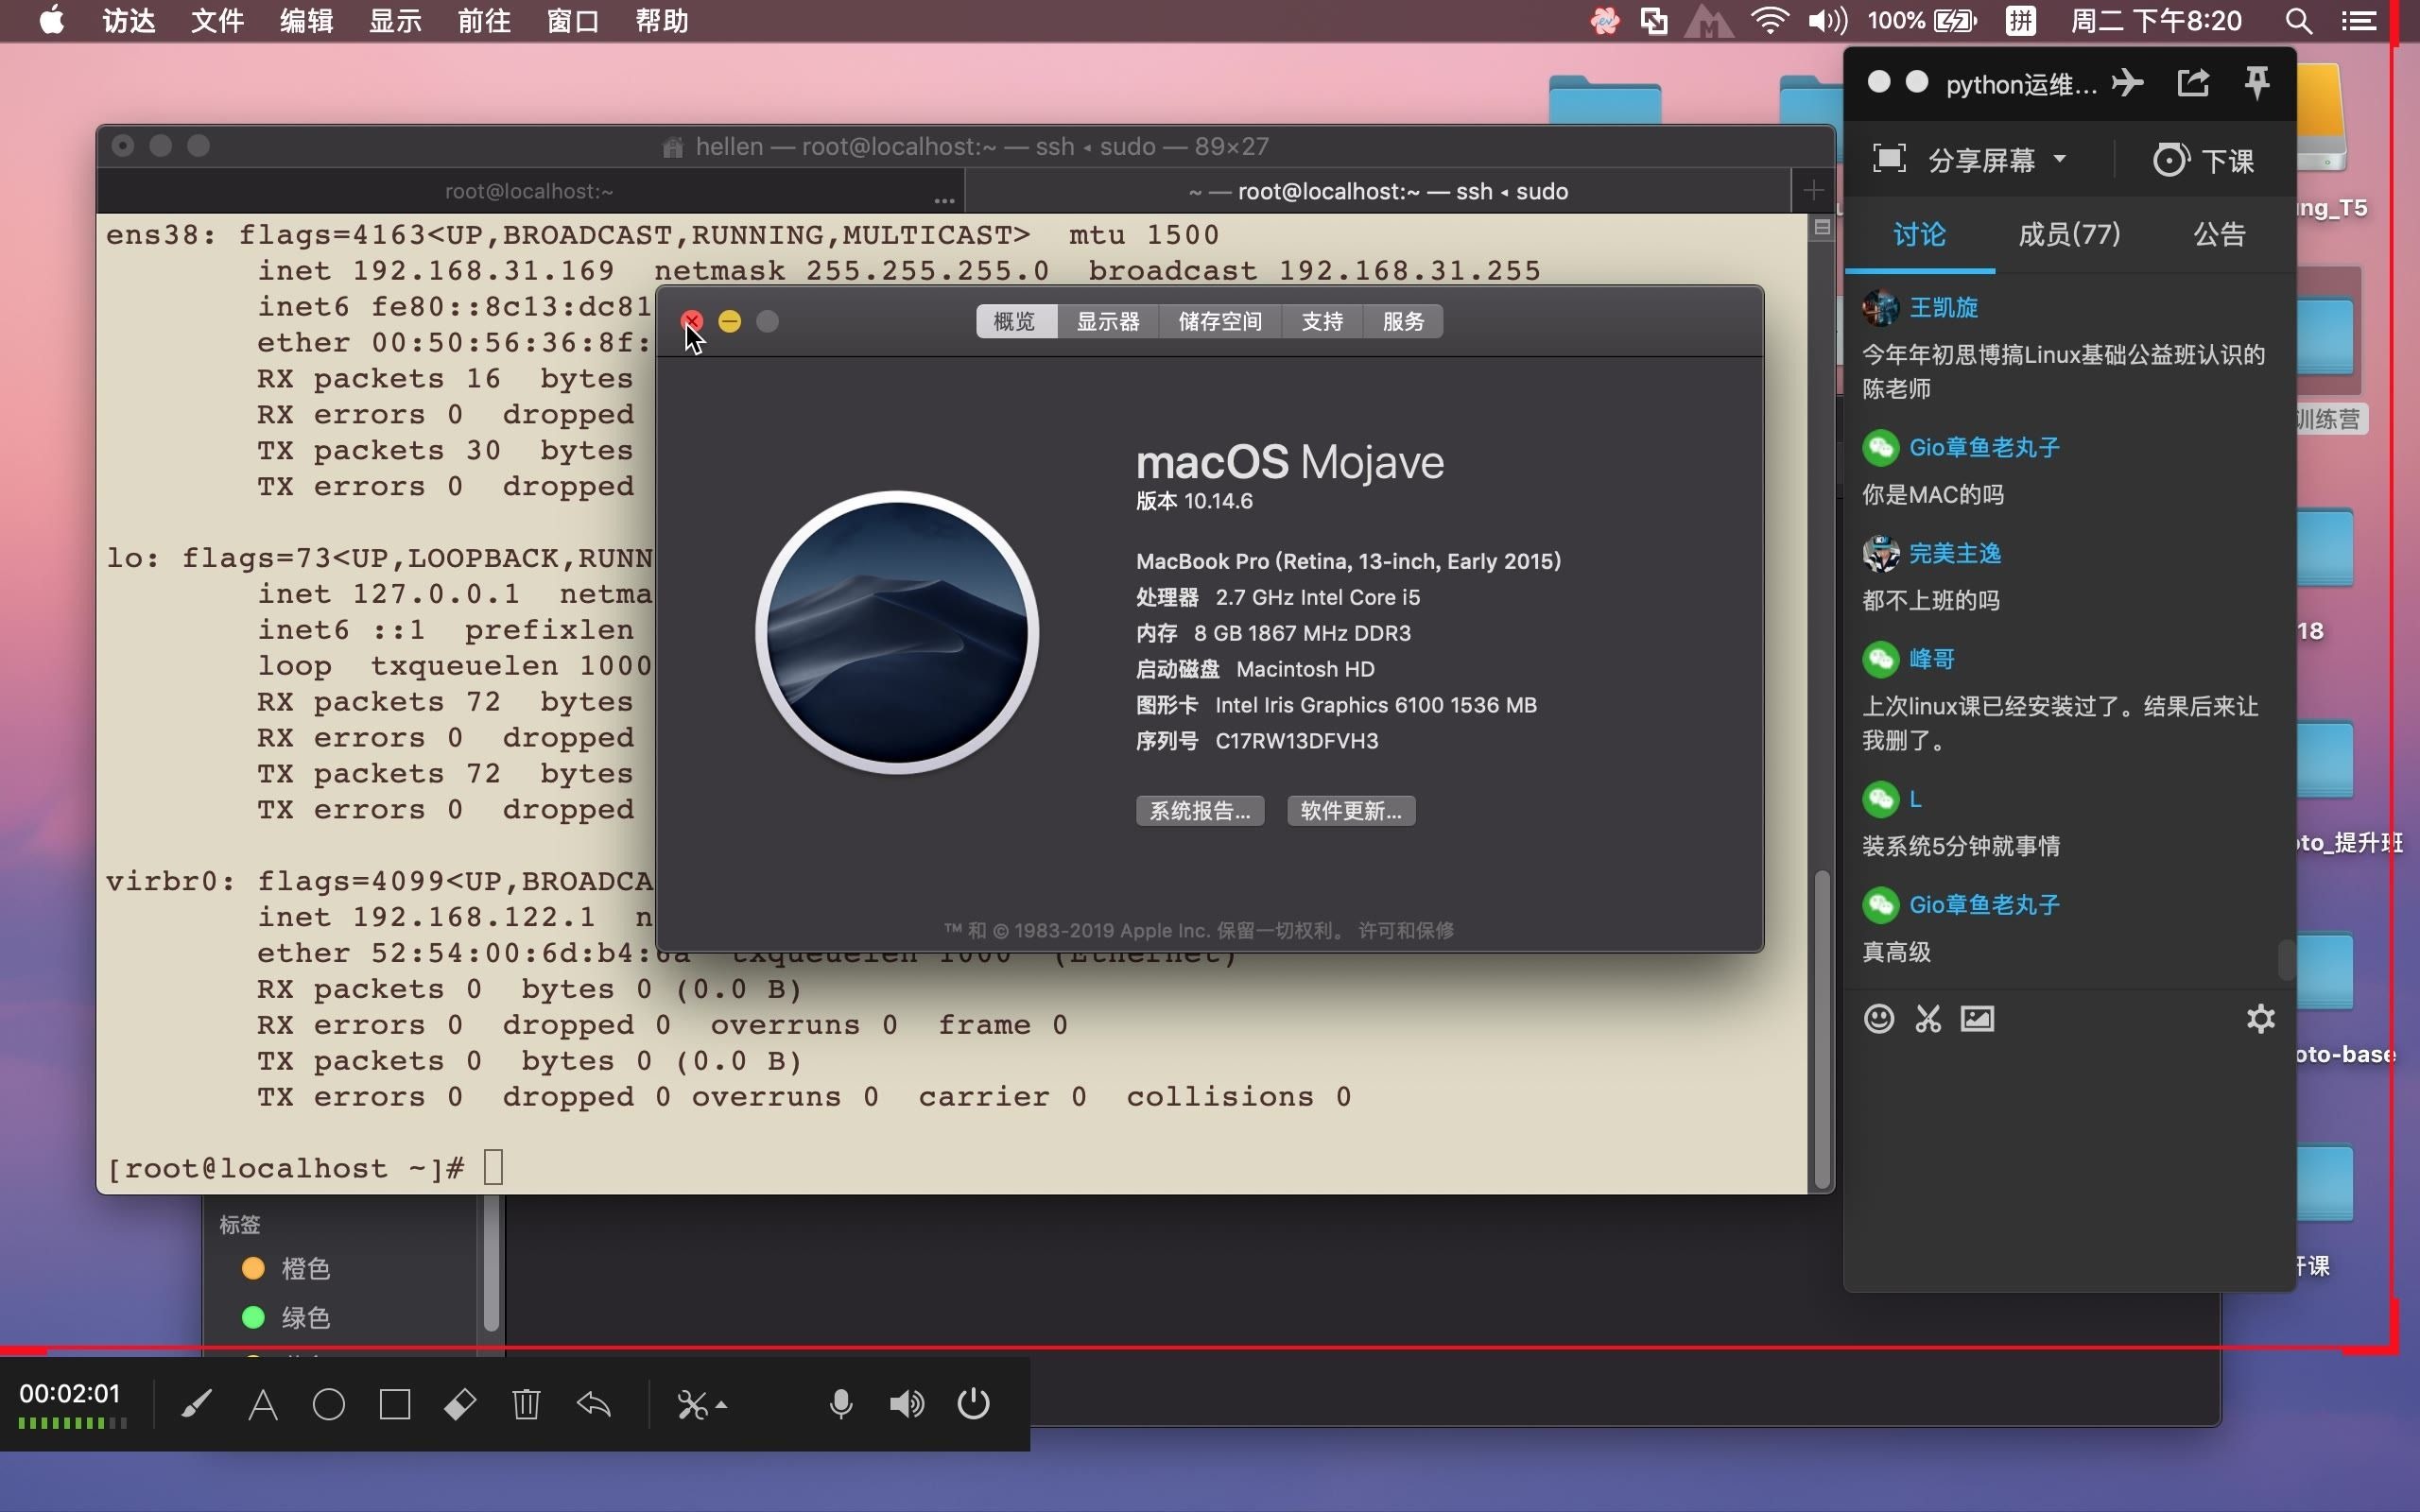Select the 储存空间 tab
The height and width of the screenshot is (1512, 2420).
click(1220, 322)
